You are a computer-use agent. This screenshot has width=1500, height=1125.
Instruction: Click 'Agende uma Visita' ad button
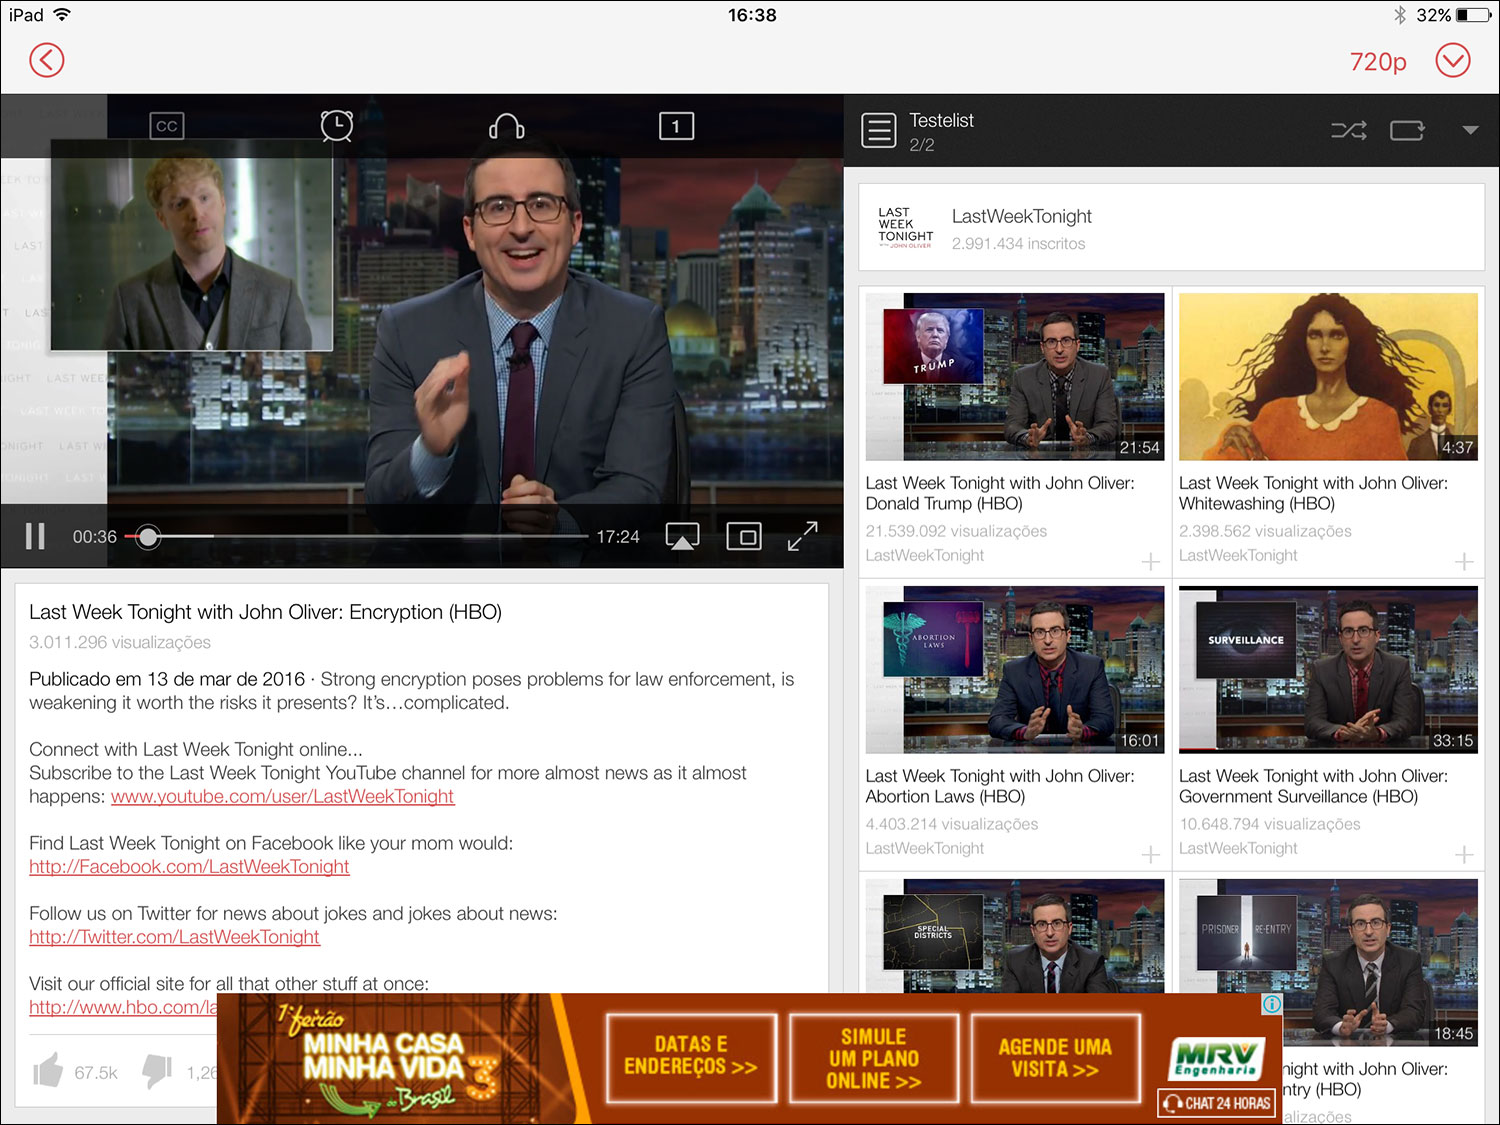[x=1055, y=1057]
